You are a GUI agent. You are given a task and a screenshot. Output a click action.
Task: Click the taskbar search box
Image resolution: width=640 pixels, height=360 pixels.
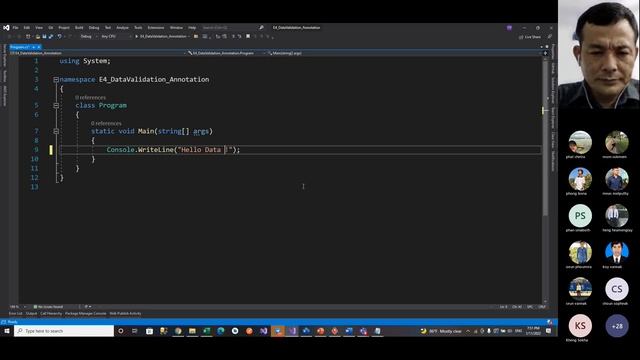tap(64, 331)
